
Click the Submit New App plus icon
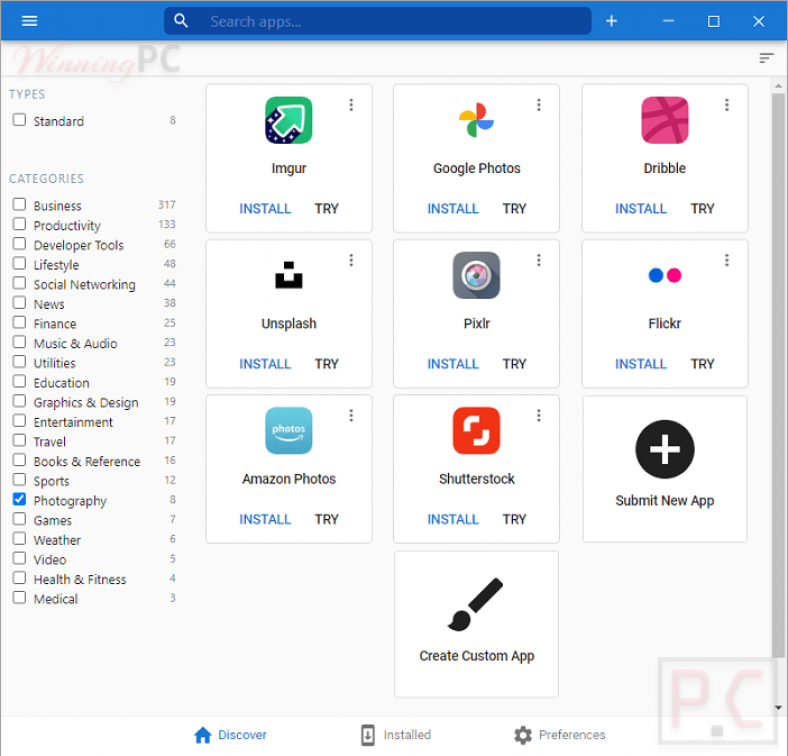[664, 449]
